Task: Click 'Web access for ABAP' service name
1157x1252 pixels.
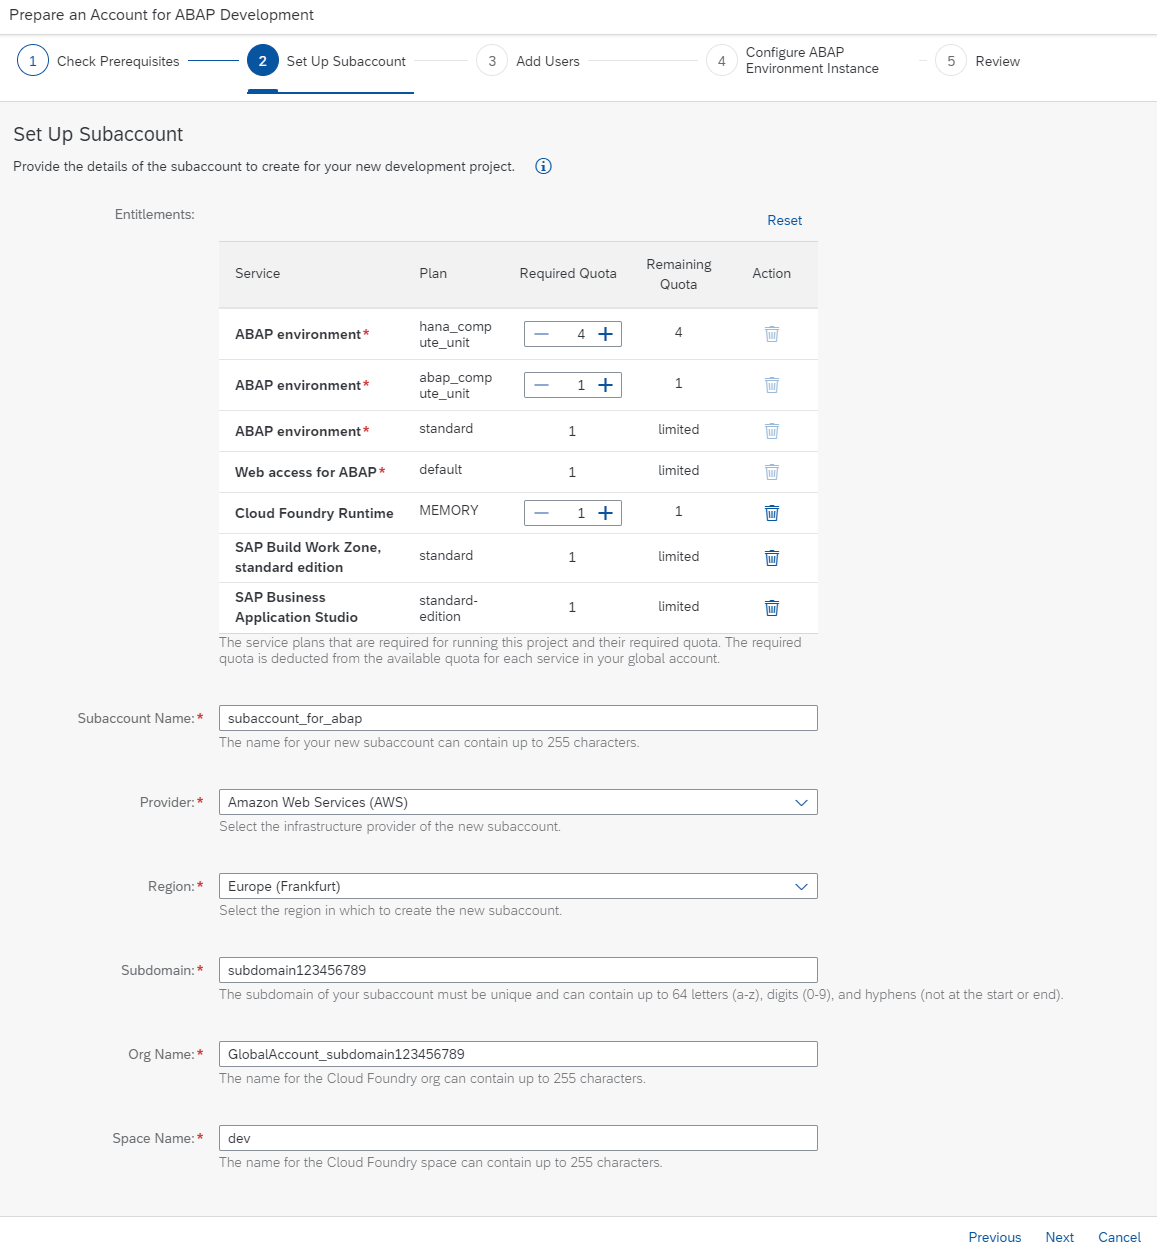Action: 306,472
